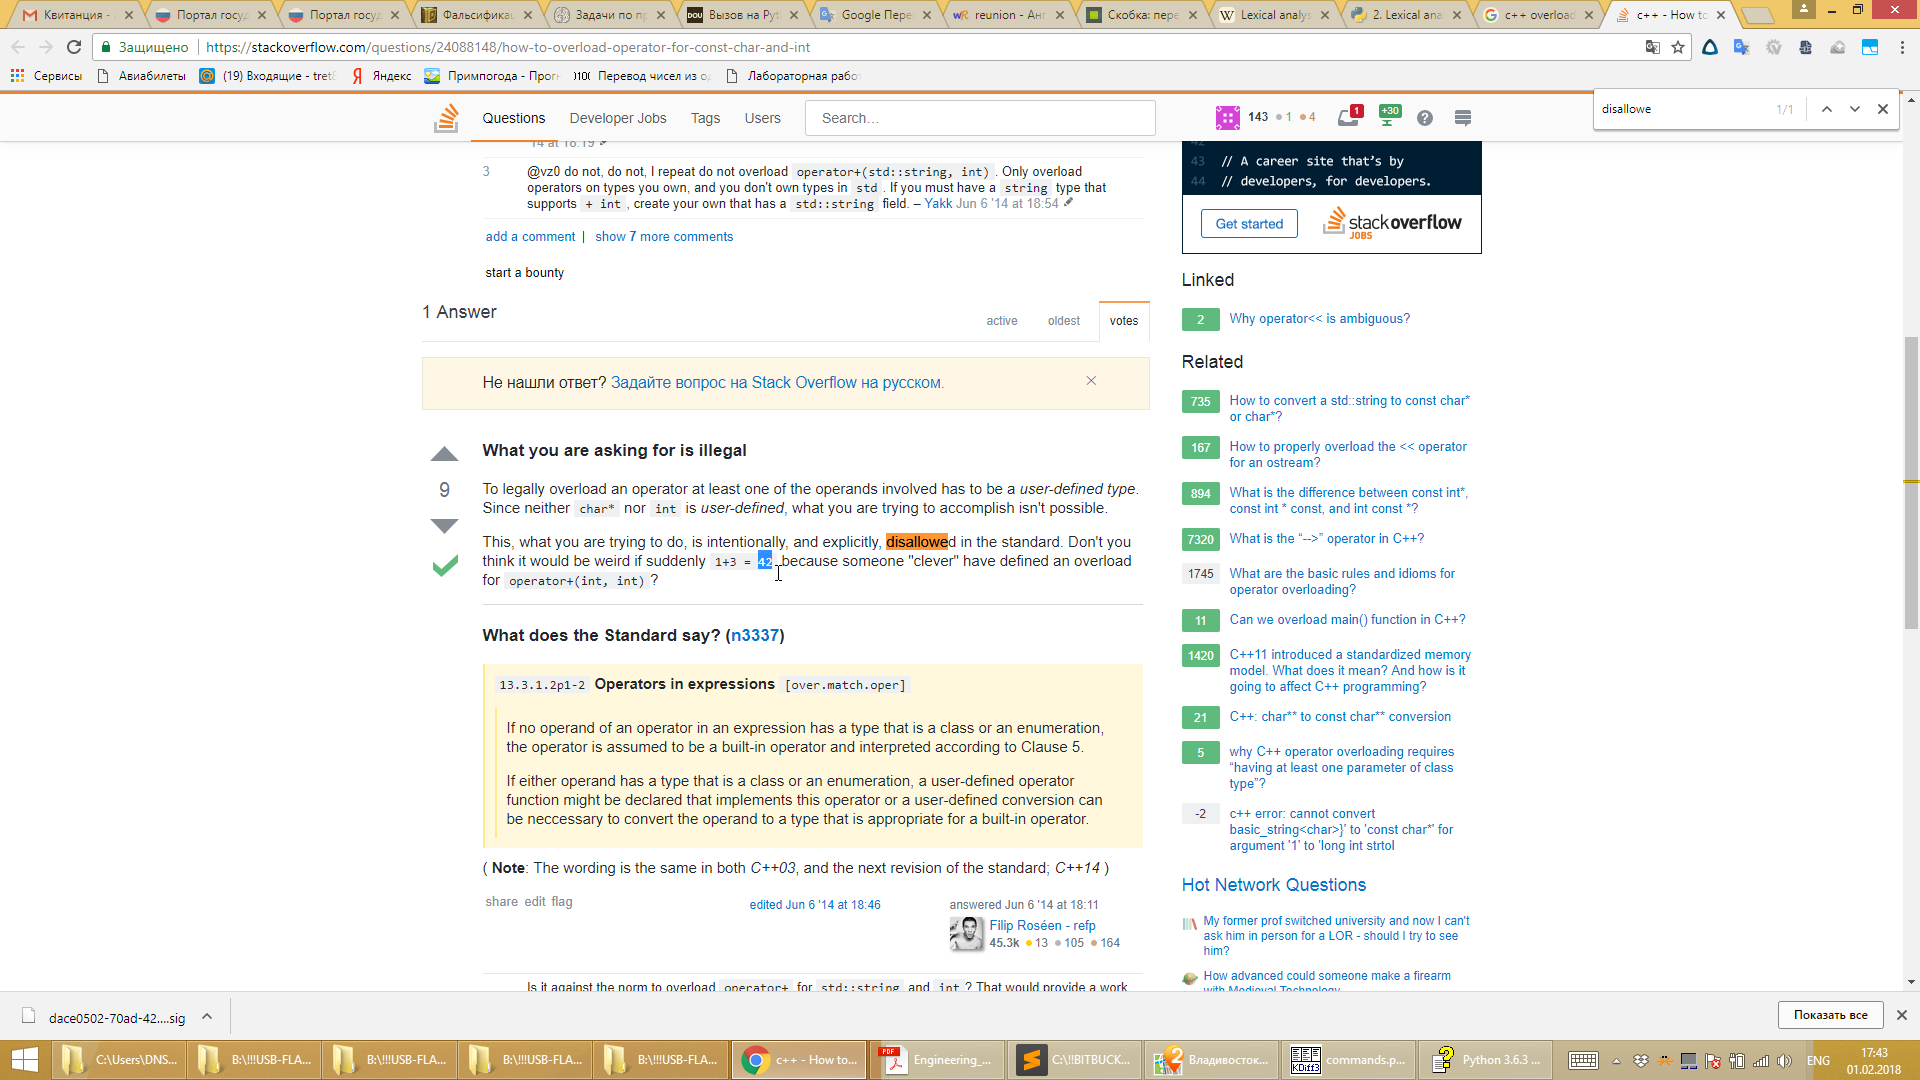Image resolution: width=1920 pixels, height=1080 pixels.
Task: Click the green accepted answer checkmark
Action: tap(445, 566)
